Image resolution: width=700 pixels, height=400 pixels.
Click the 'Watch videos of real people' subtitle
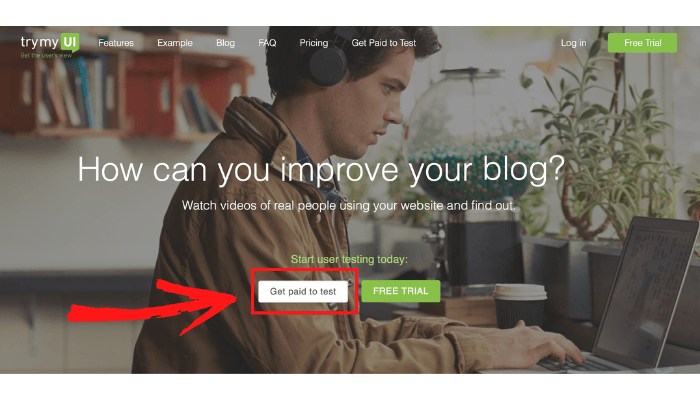[348, 206]
